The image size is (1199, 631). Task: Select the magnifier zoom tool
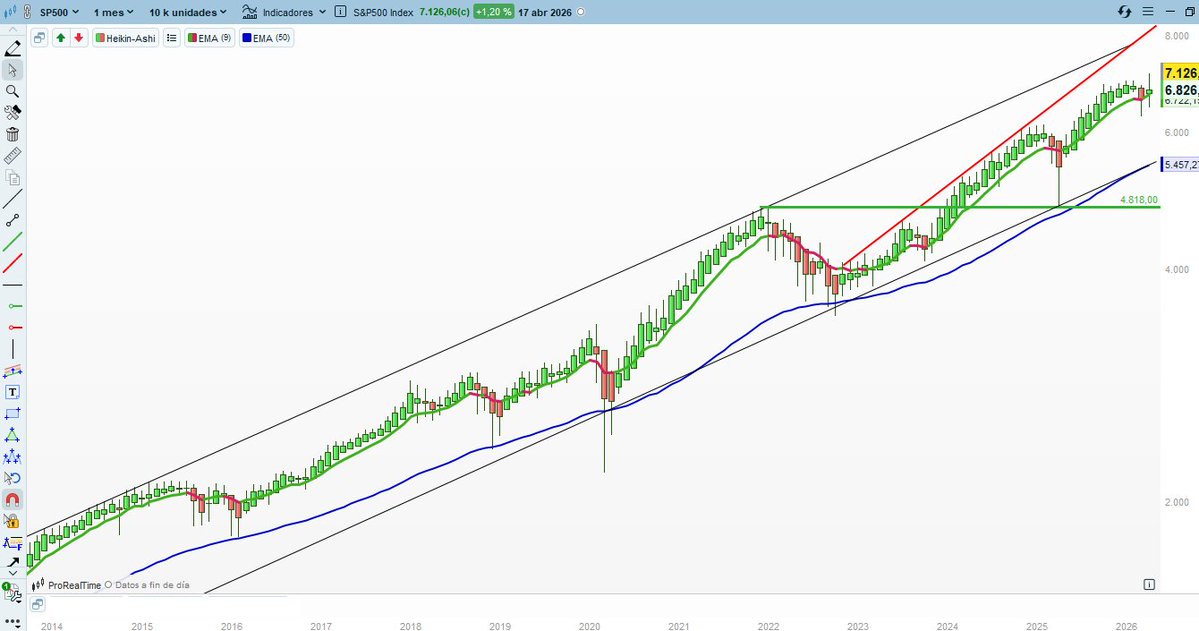point(12,91)
